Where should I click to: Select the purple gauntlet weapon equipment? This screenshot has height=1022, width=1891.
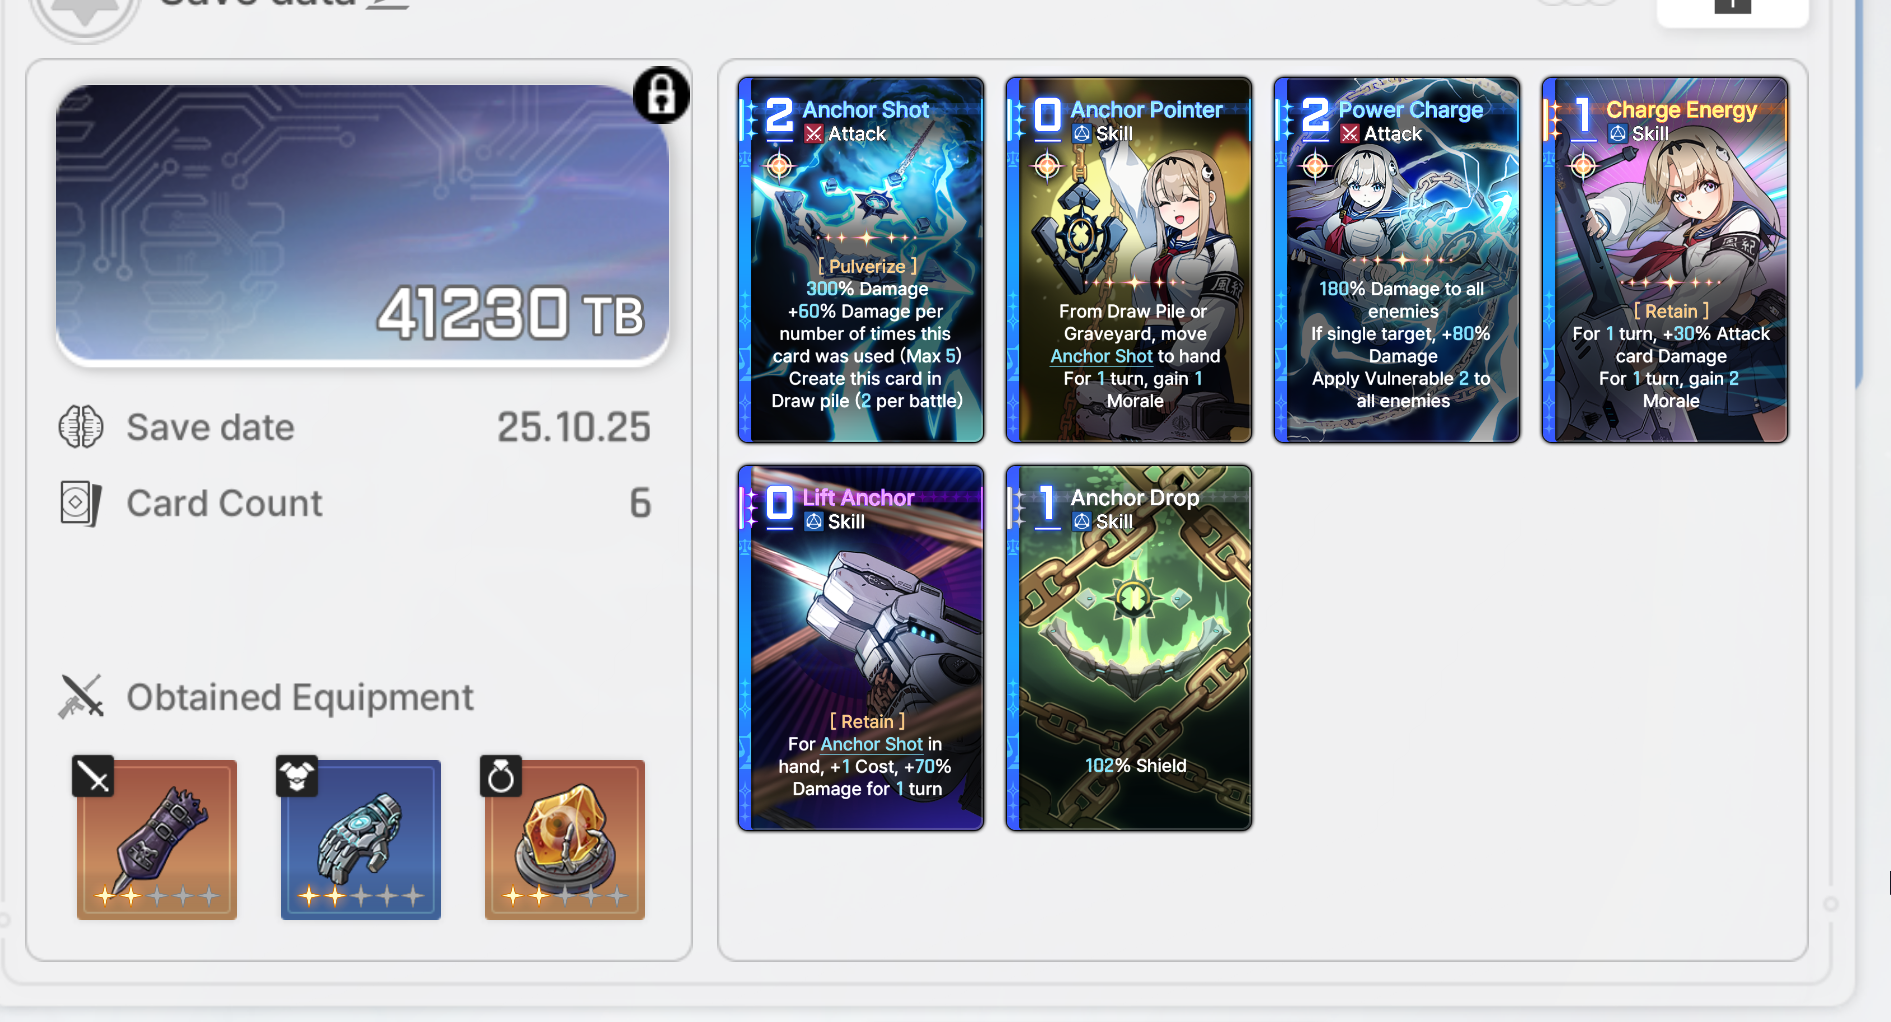157,840
